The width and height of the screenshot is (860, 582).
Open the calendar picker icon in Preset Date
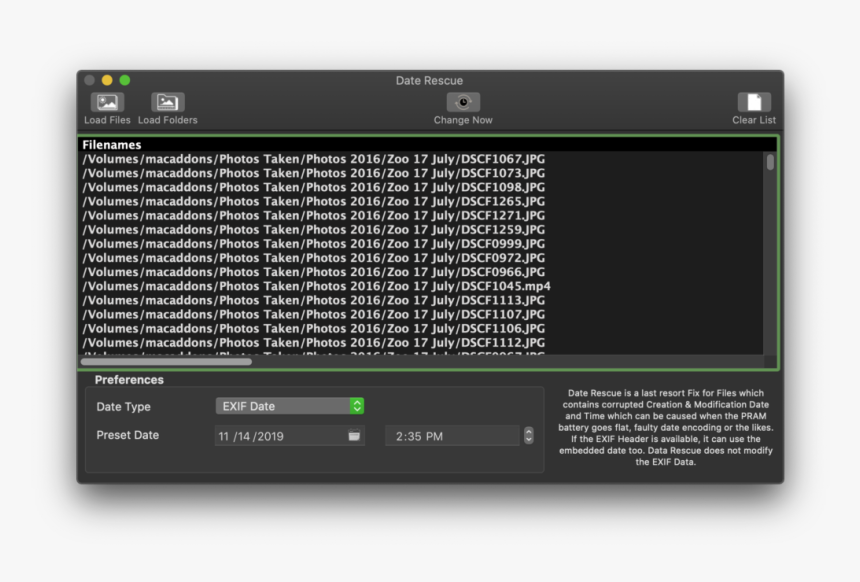[354, 436]
